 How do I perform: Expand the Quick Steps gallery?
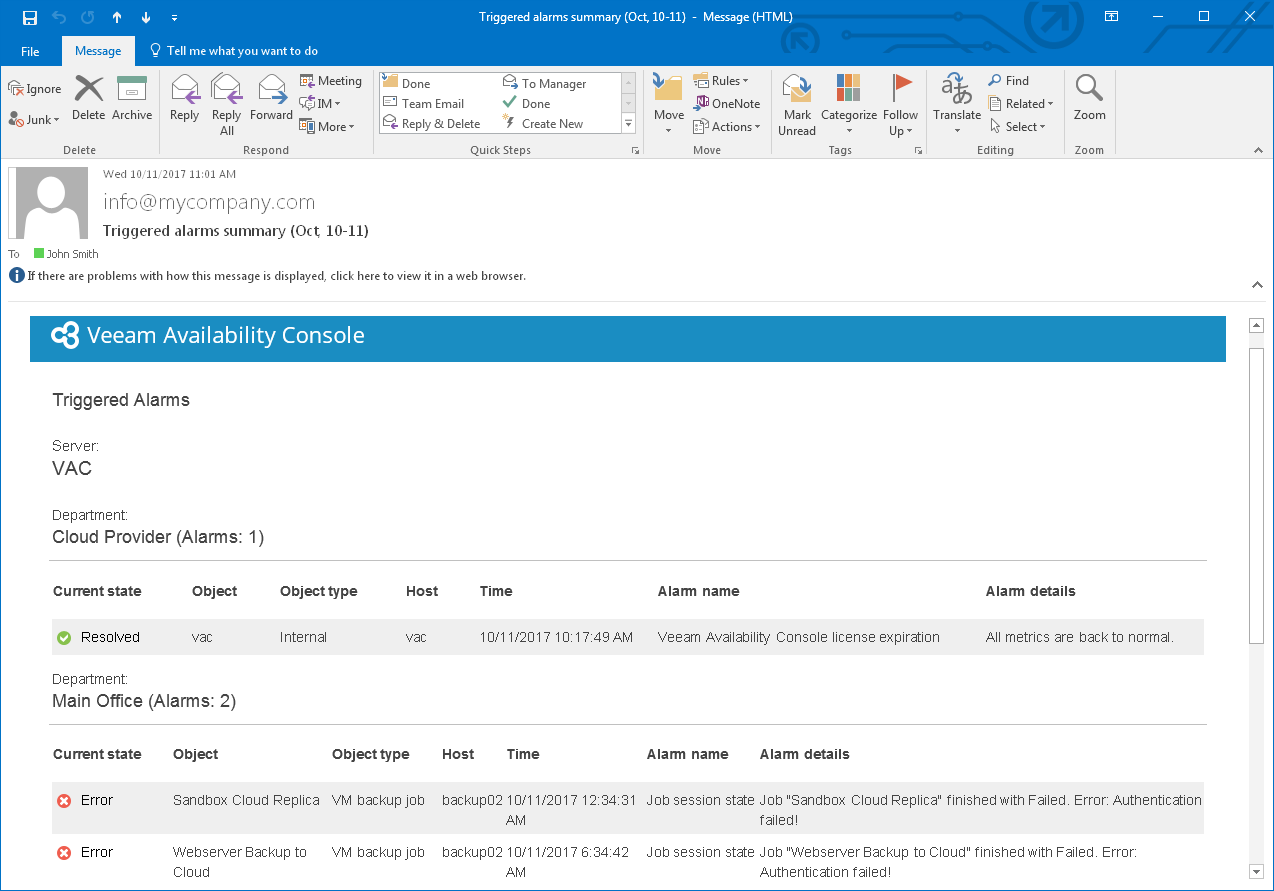pos(629,124)
